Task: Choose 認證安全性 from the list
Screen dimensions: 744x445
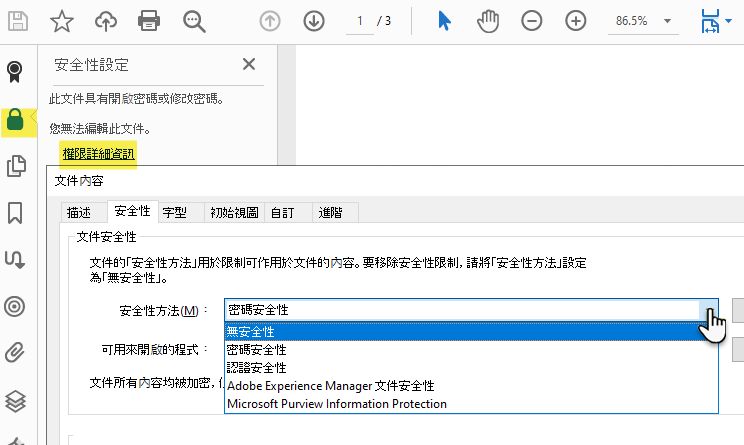Action: 471,368
